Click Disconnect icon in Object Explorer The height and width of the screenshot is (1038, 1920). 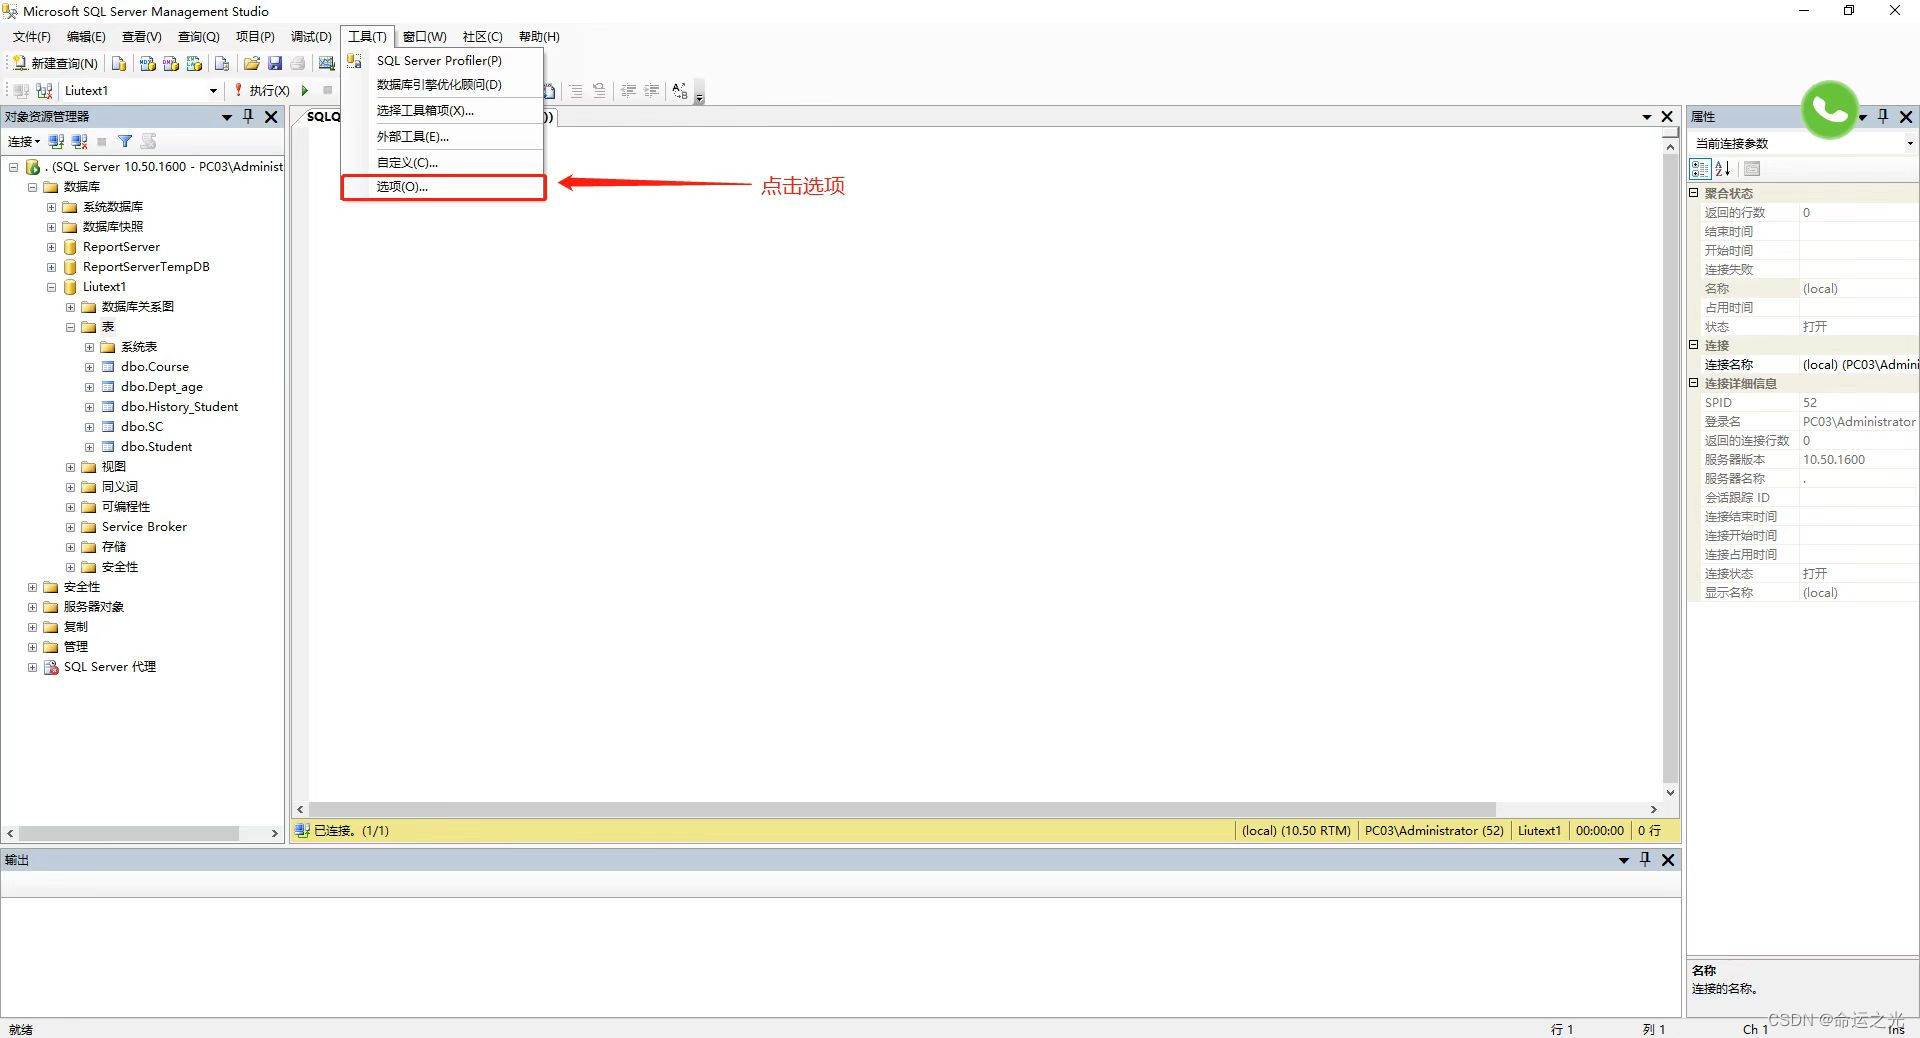point(80,141)
